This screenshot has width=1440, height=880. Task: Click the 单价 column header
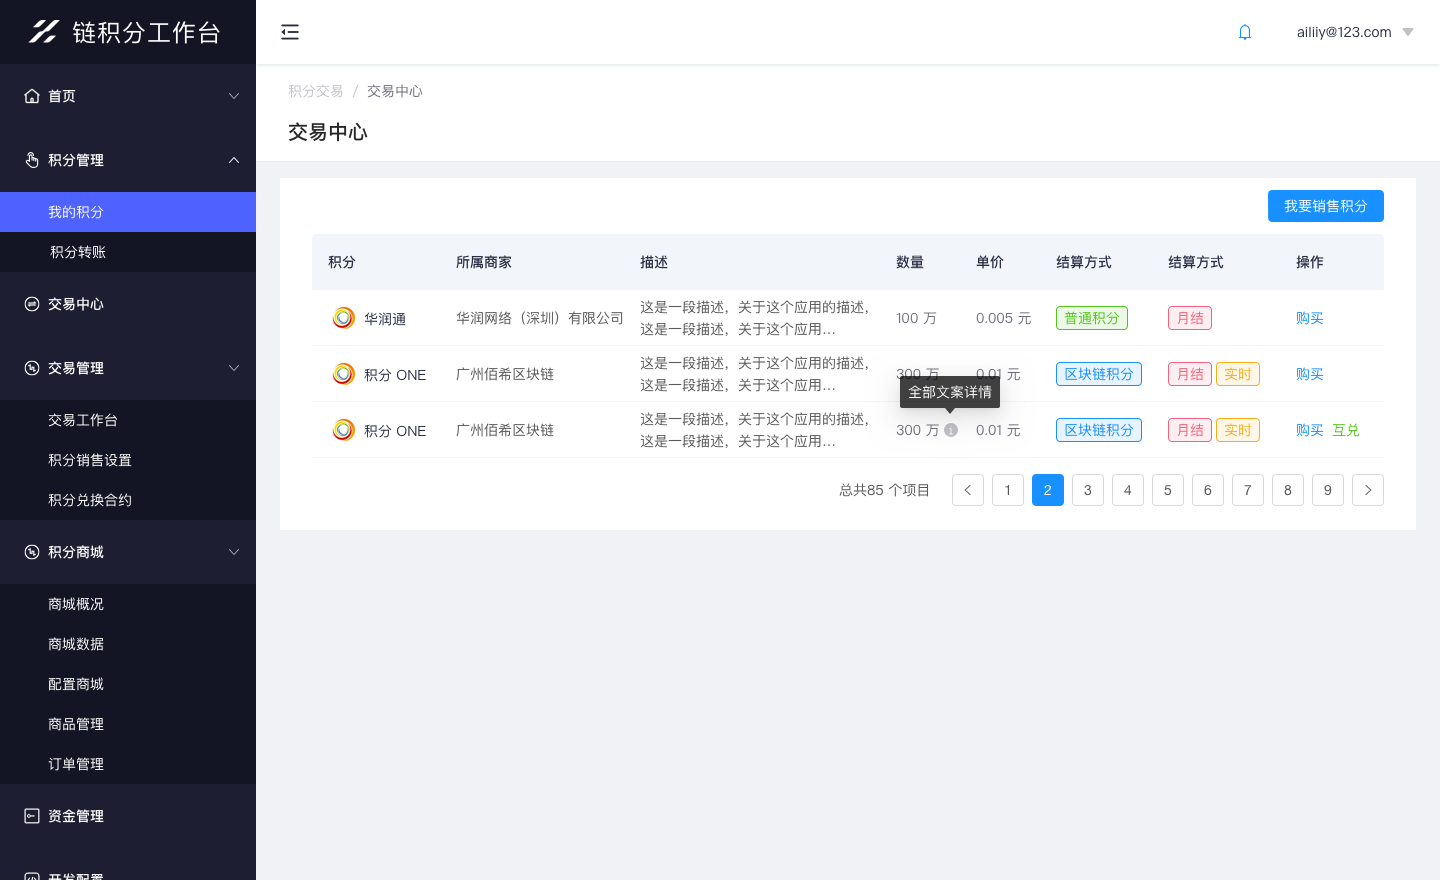pos(990,262)
